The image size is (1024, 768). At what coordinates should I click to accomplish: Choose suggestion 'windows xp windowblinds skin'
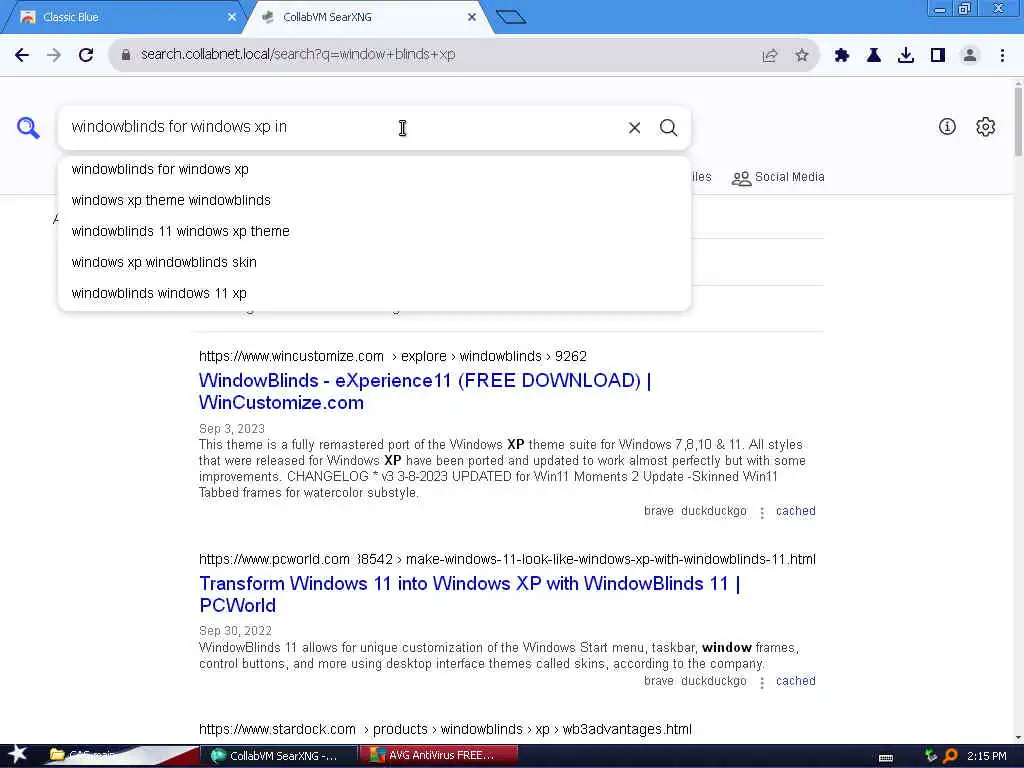pos(374,263)
